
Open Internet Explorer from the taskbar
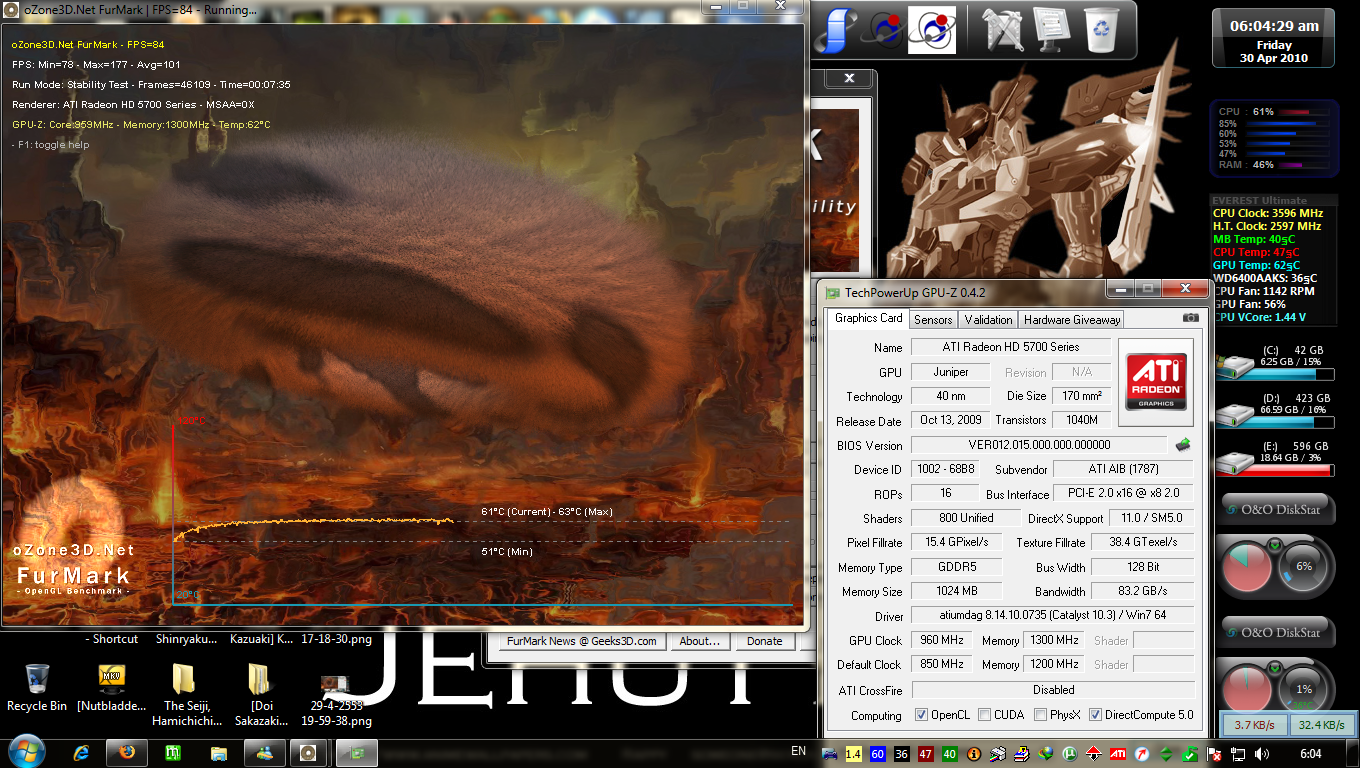click(x=81, y=753)
